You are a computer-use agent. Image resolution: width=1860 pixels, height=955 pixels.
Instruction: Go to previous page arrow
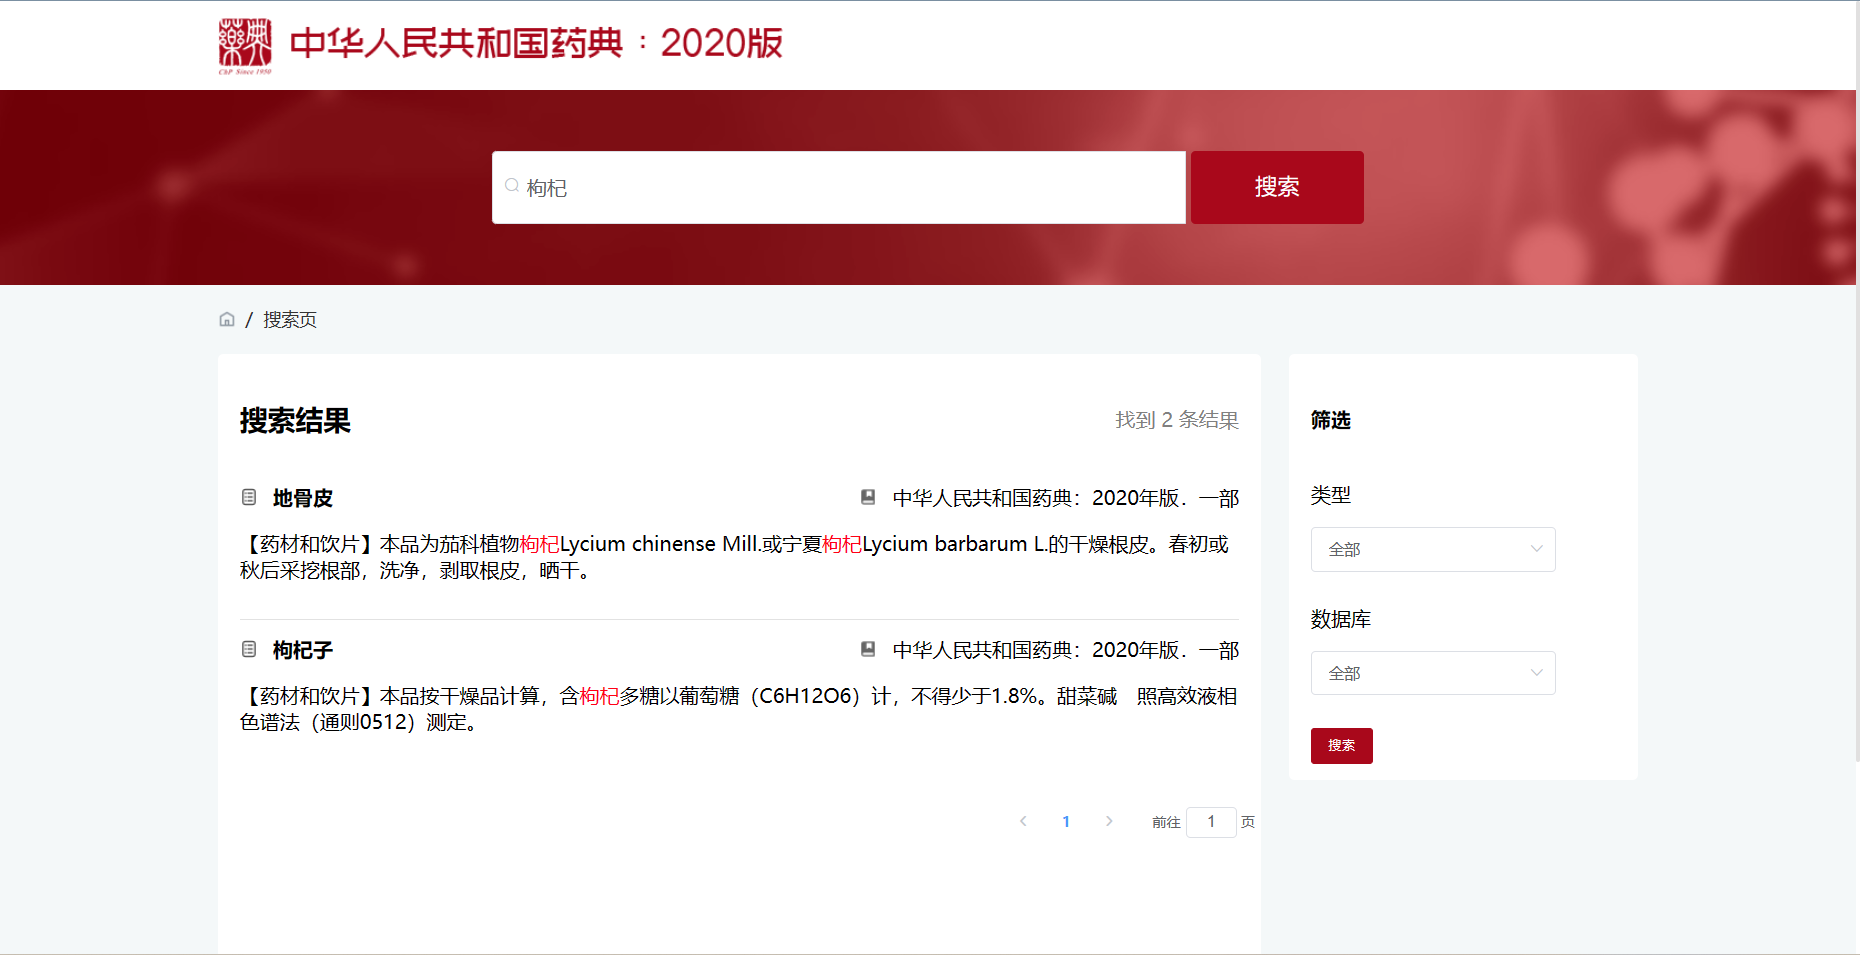pos(1023,821)
